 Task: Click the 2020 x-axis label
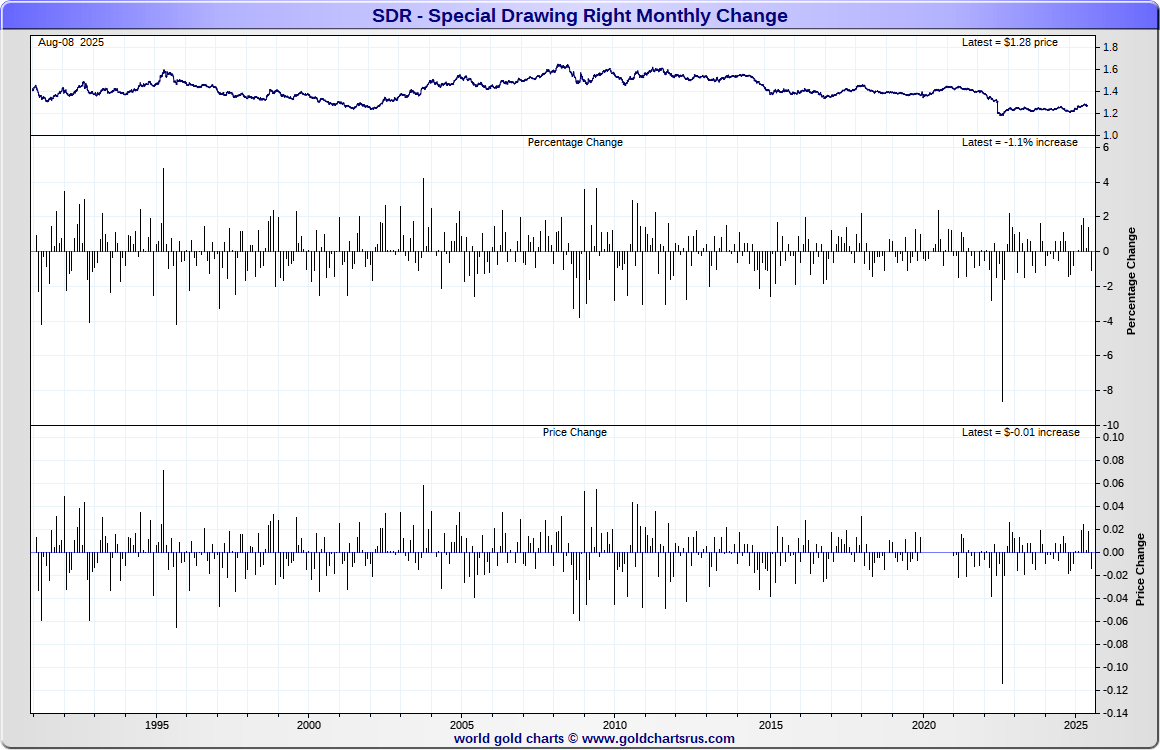(x=923, y=726)
